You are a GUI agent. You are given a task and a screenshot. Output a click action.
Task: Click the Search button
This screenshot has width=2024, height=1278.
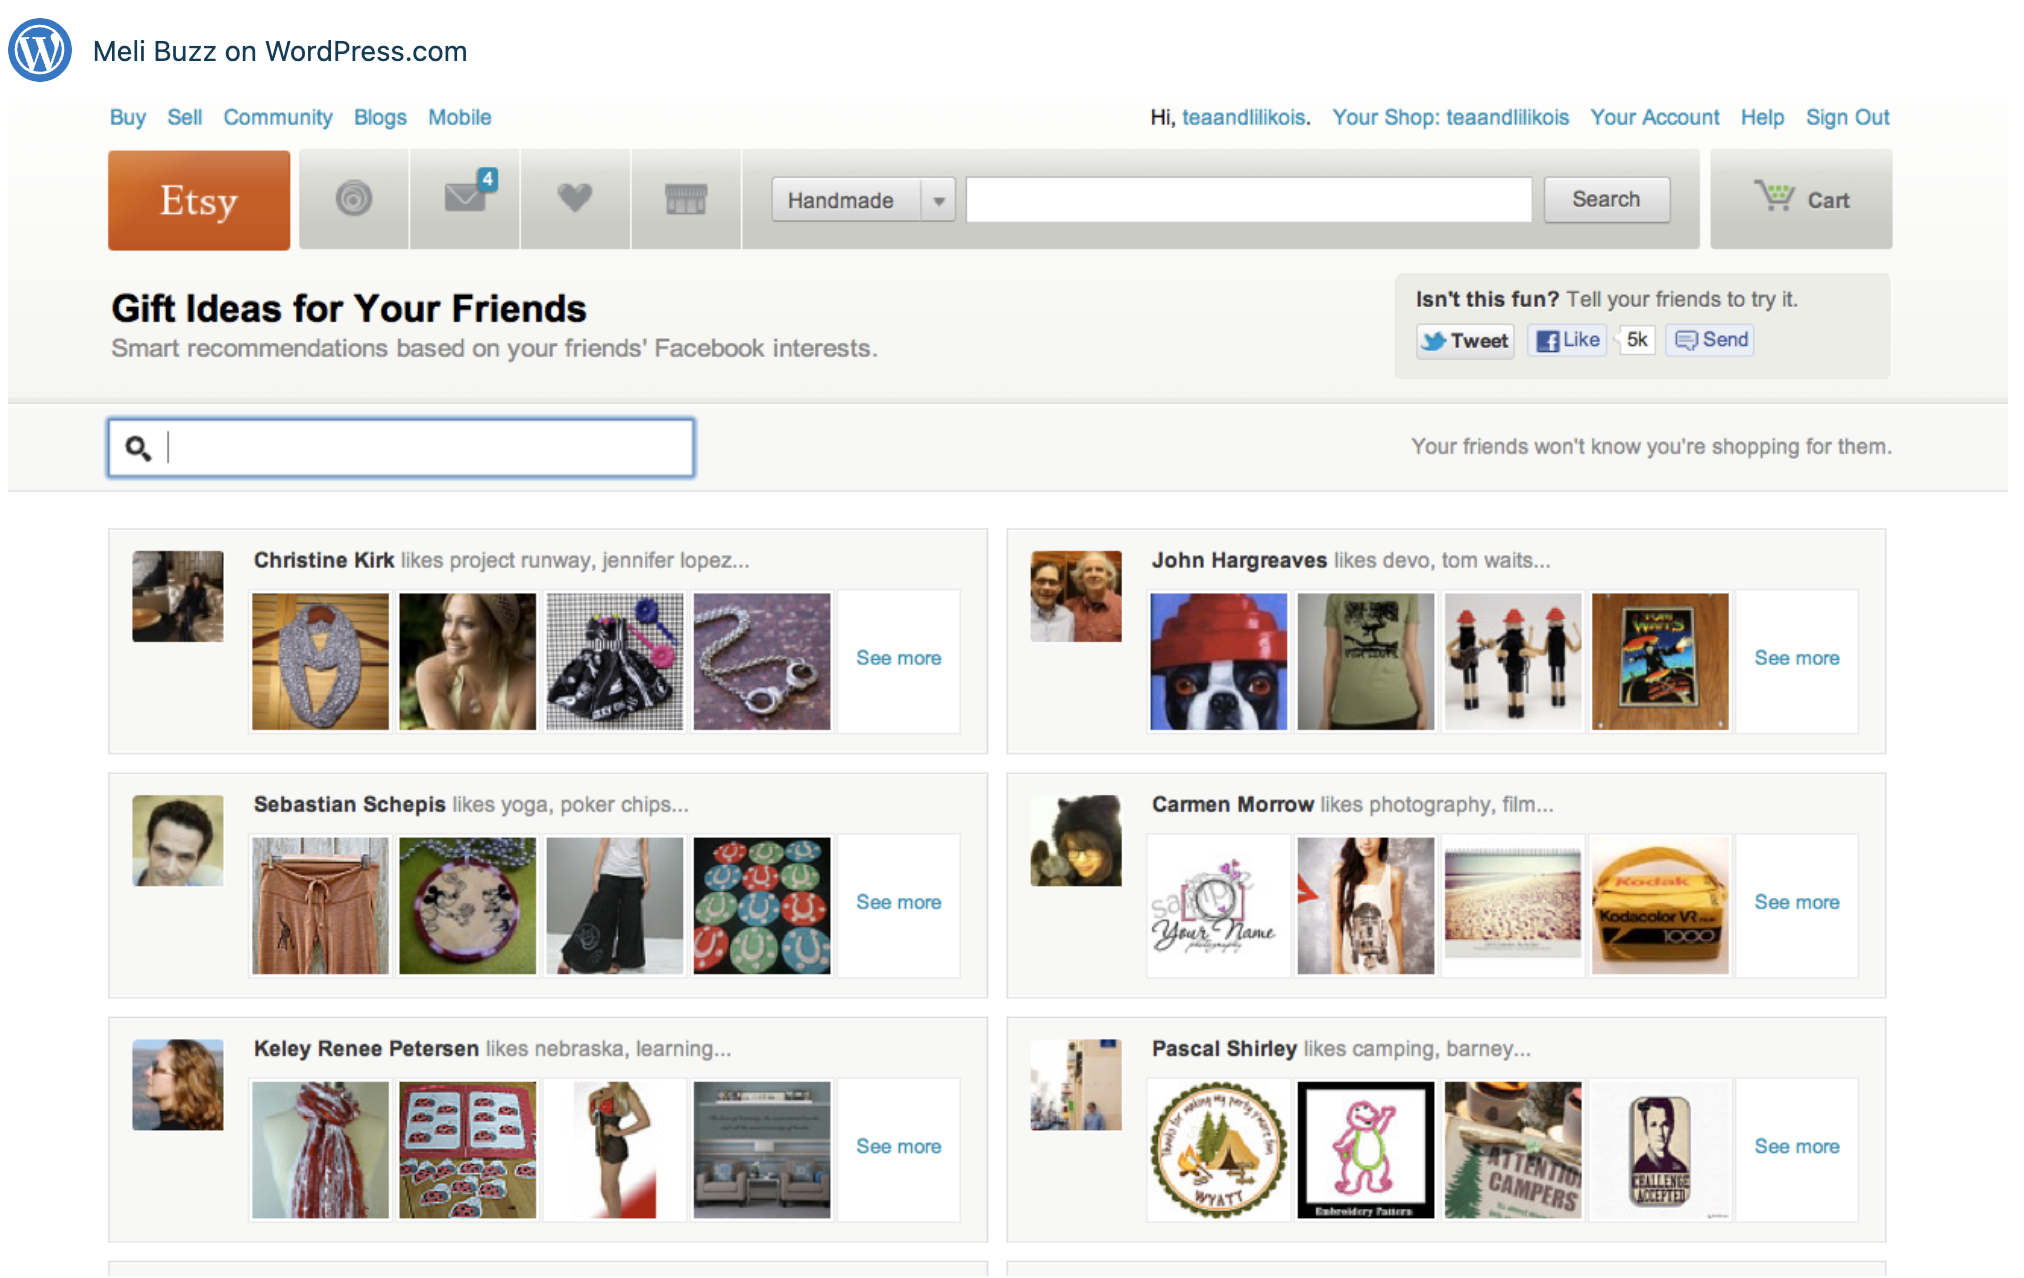[1606, 199]
